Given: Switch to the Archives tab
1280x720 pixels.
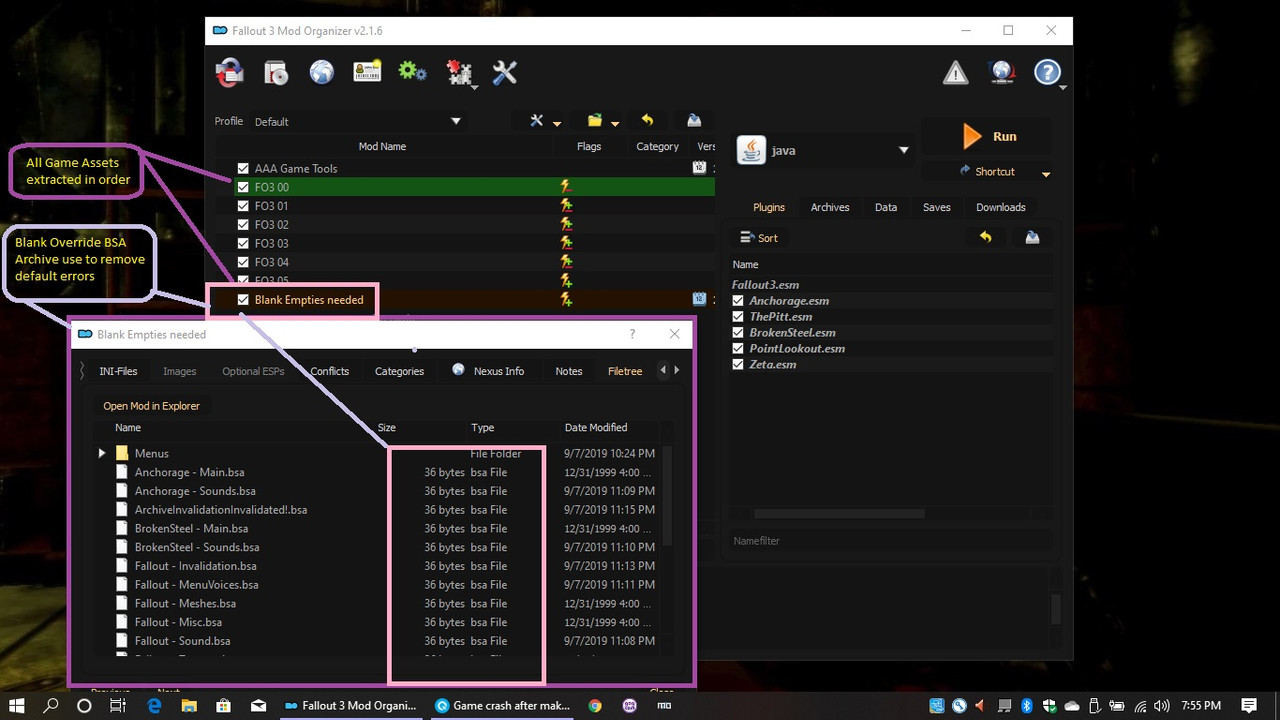Looking at the screenshot, I should click(x=830, y=207).
